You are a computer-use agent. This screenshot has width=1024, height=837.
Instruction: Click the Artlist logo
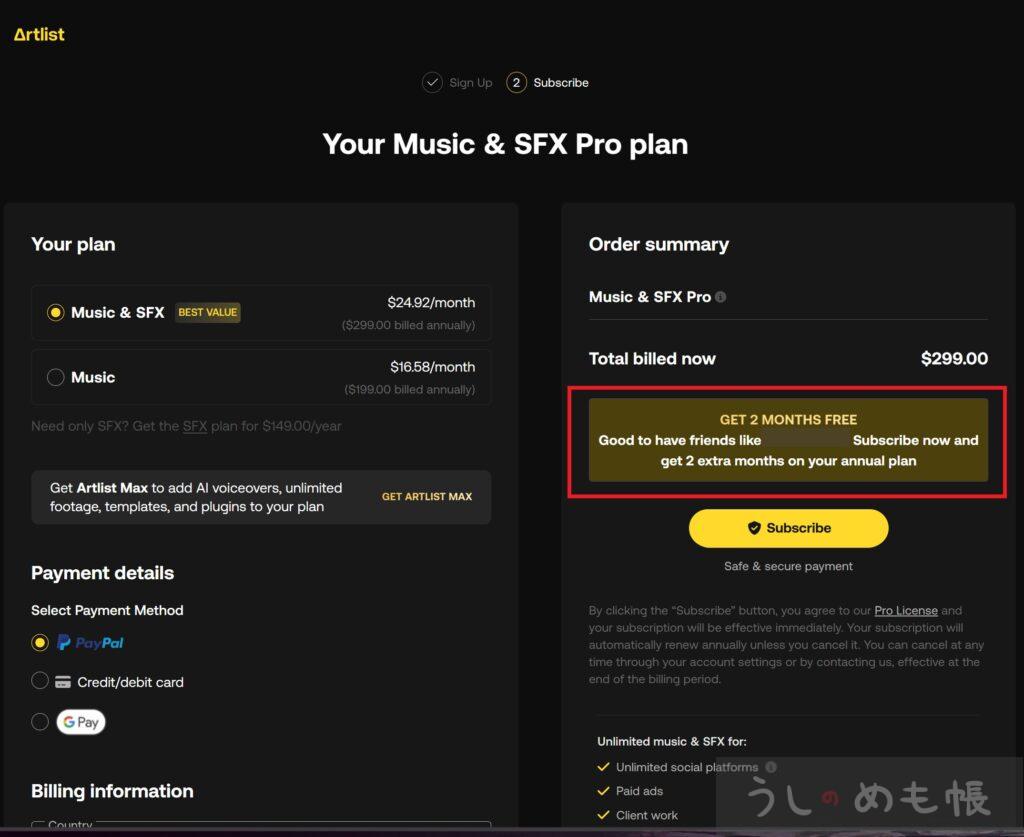[39, 35]
